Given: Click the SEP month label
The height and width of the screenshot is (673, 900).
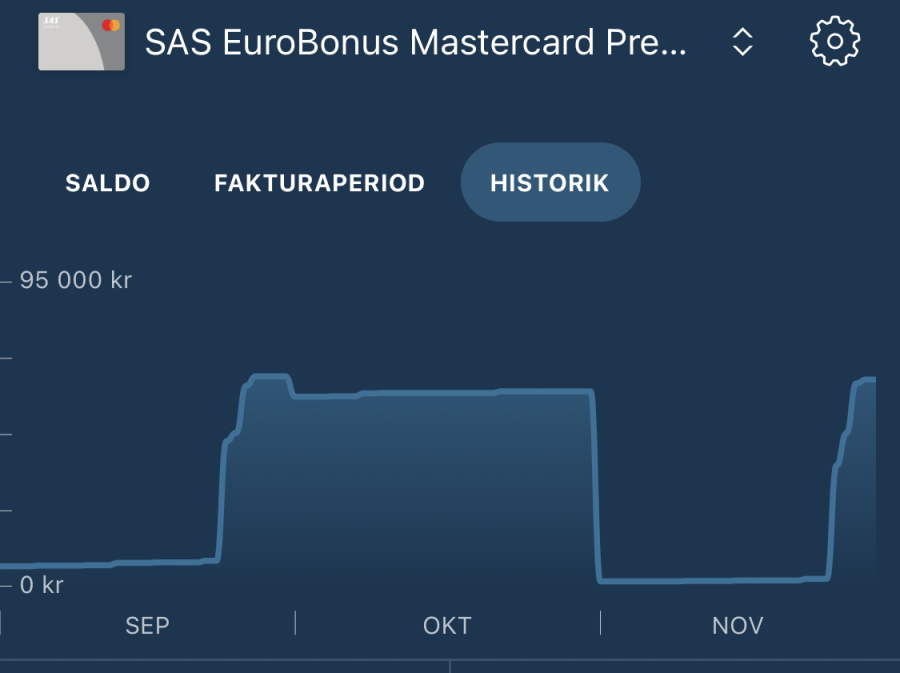Looking at the screenshot, I should (147, 626).
